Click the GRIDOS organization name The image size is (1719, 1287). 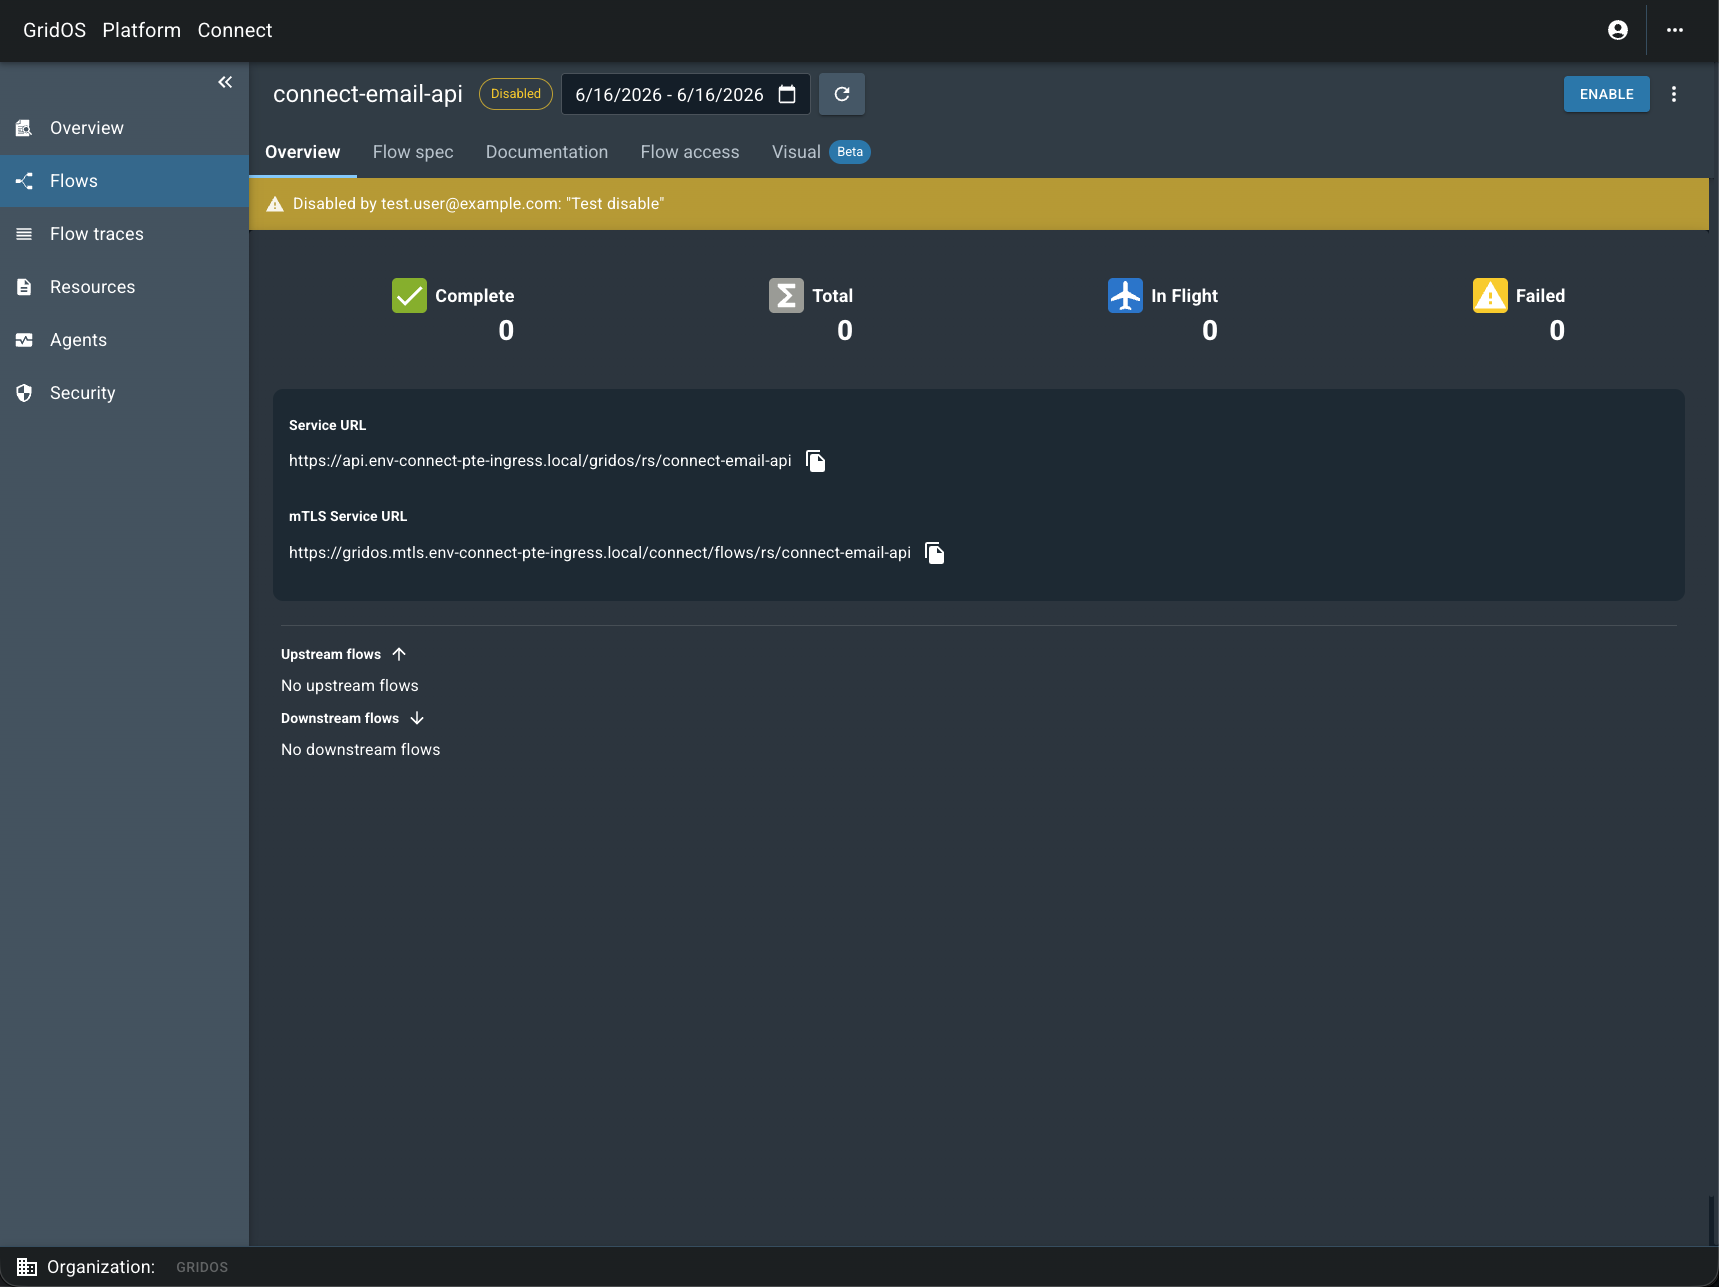click(202, 1267)
